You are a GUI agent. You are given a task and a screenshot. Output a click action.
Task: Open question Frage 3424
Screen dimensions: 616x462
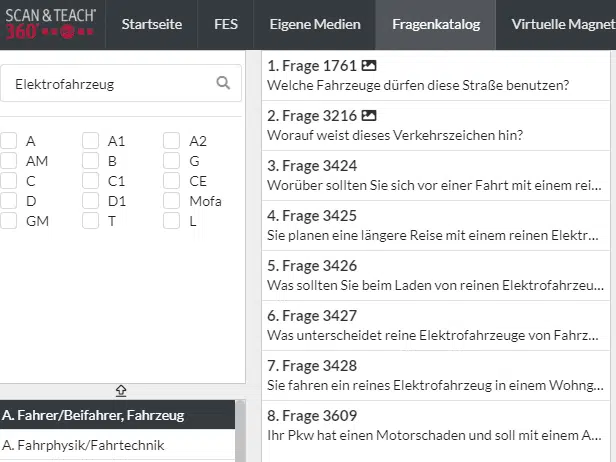(436, 175)
